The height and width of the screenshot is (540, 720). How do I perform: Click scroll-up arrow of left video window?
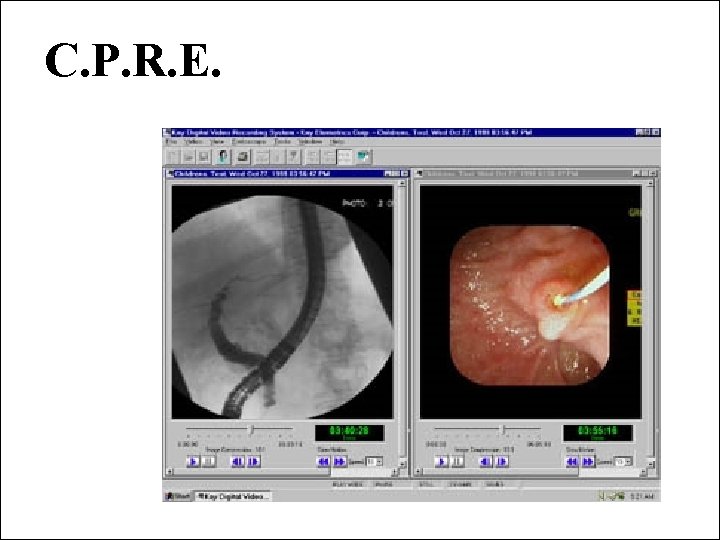coord(402,183)
